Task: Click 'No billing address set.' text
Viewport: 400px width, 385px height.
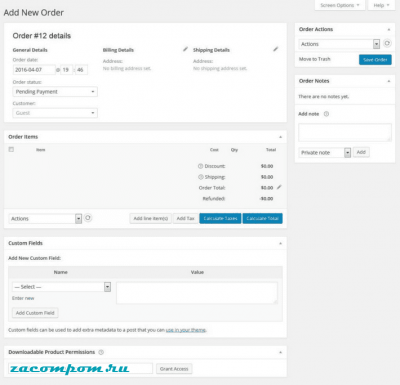Action: (127, 68)
